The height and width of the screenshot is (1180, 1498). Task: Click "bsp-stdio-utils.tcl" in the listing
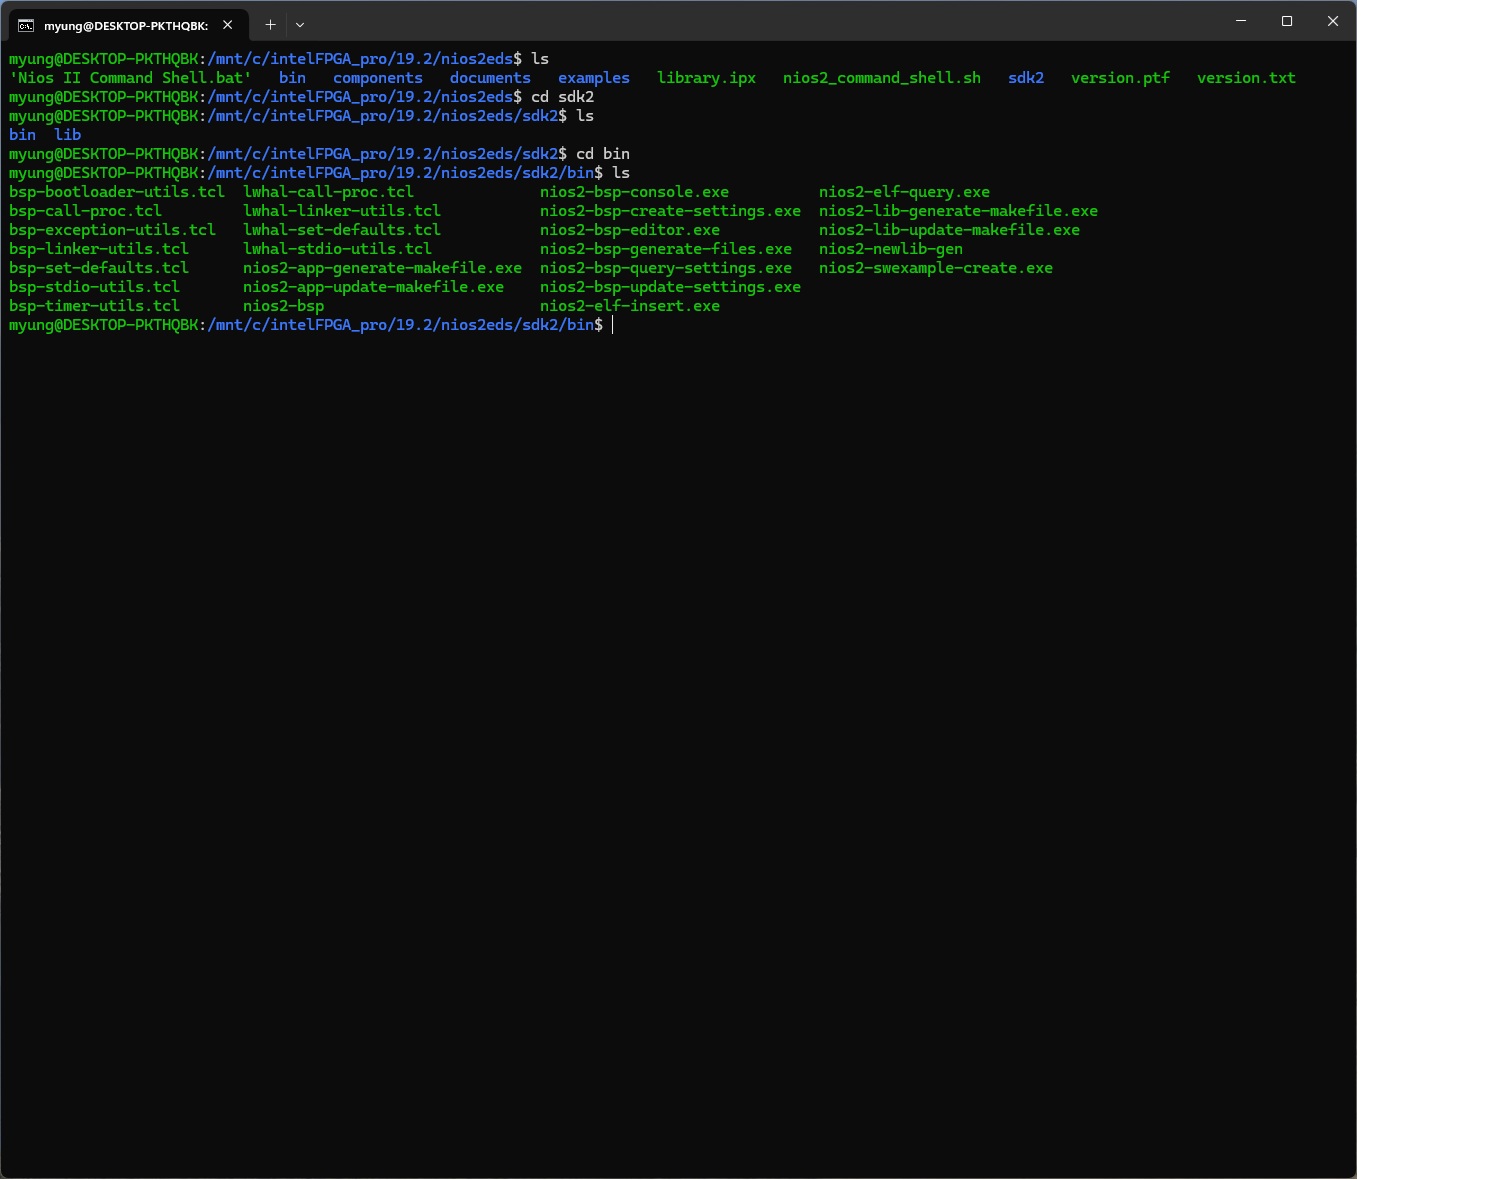point(94,287)
